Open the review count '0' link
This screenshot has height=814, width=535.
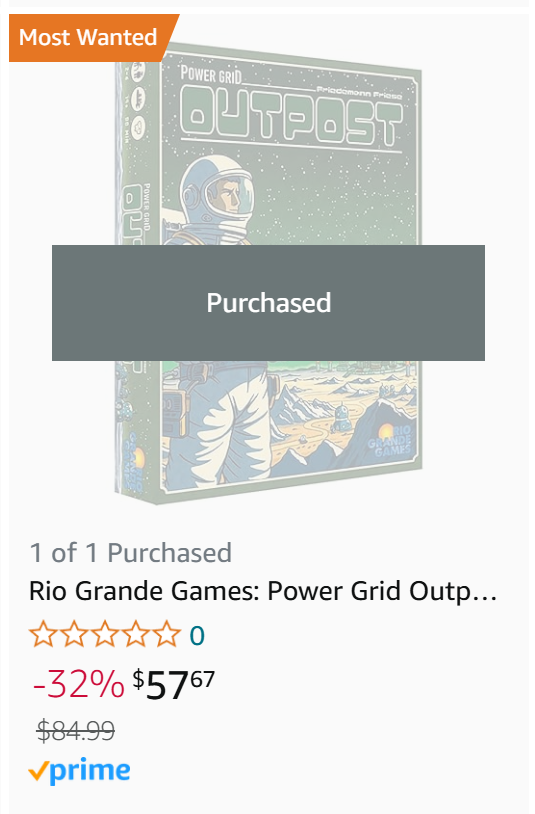(197, 635)
